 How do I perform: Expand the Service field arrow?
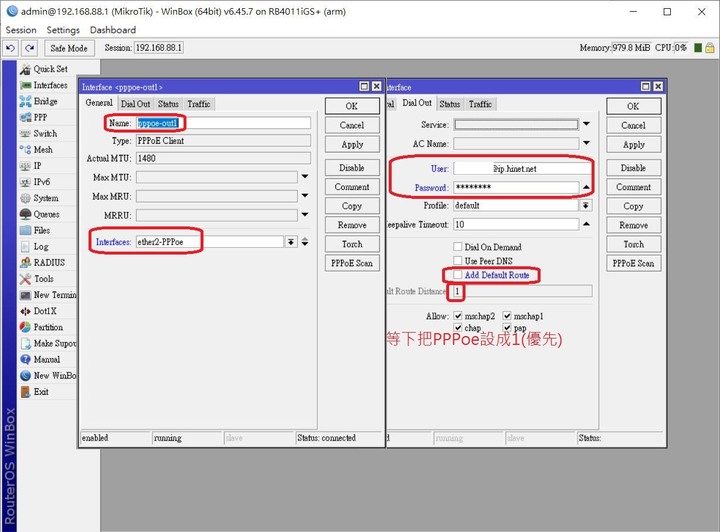(x=587, y=124)
